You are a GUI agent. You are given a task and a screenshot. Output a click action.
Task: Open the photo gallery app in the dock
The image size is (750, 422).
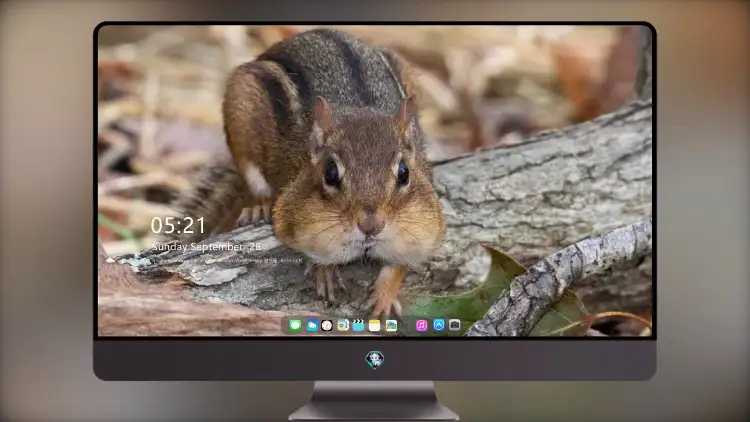pos(391,325)
